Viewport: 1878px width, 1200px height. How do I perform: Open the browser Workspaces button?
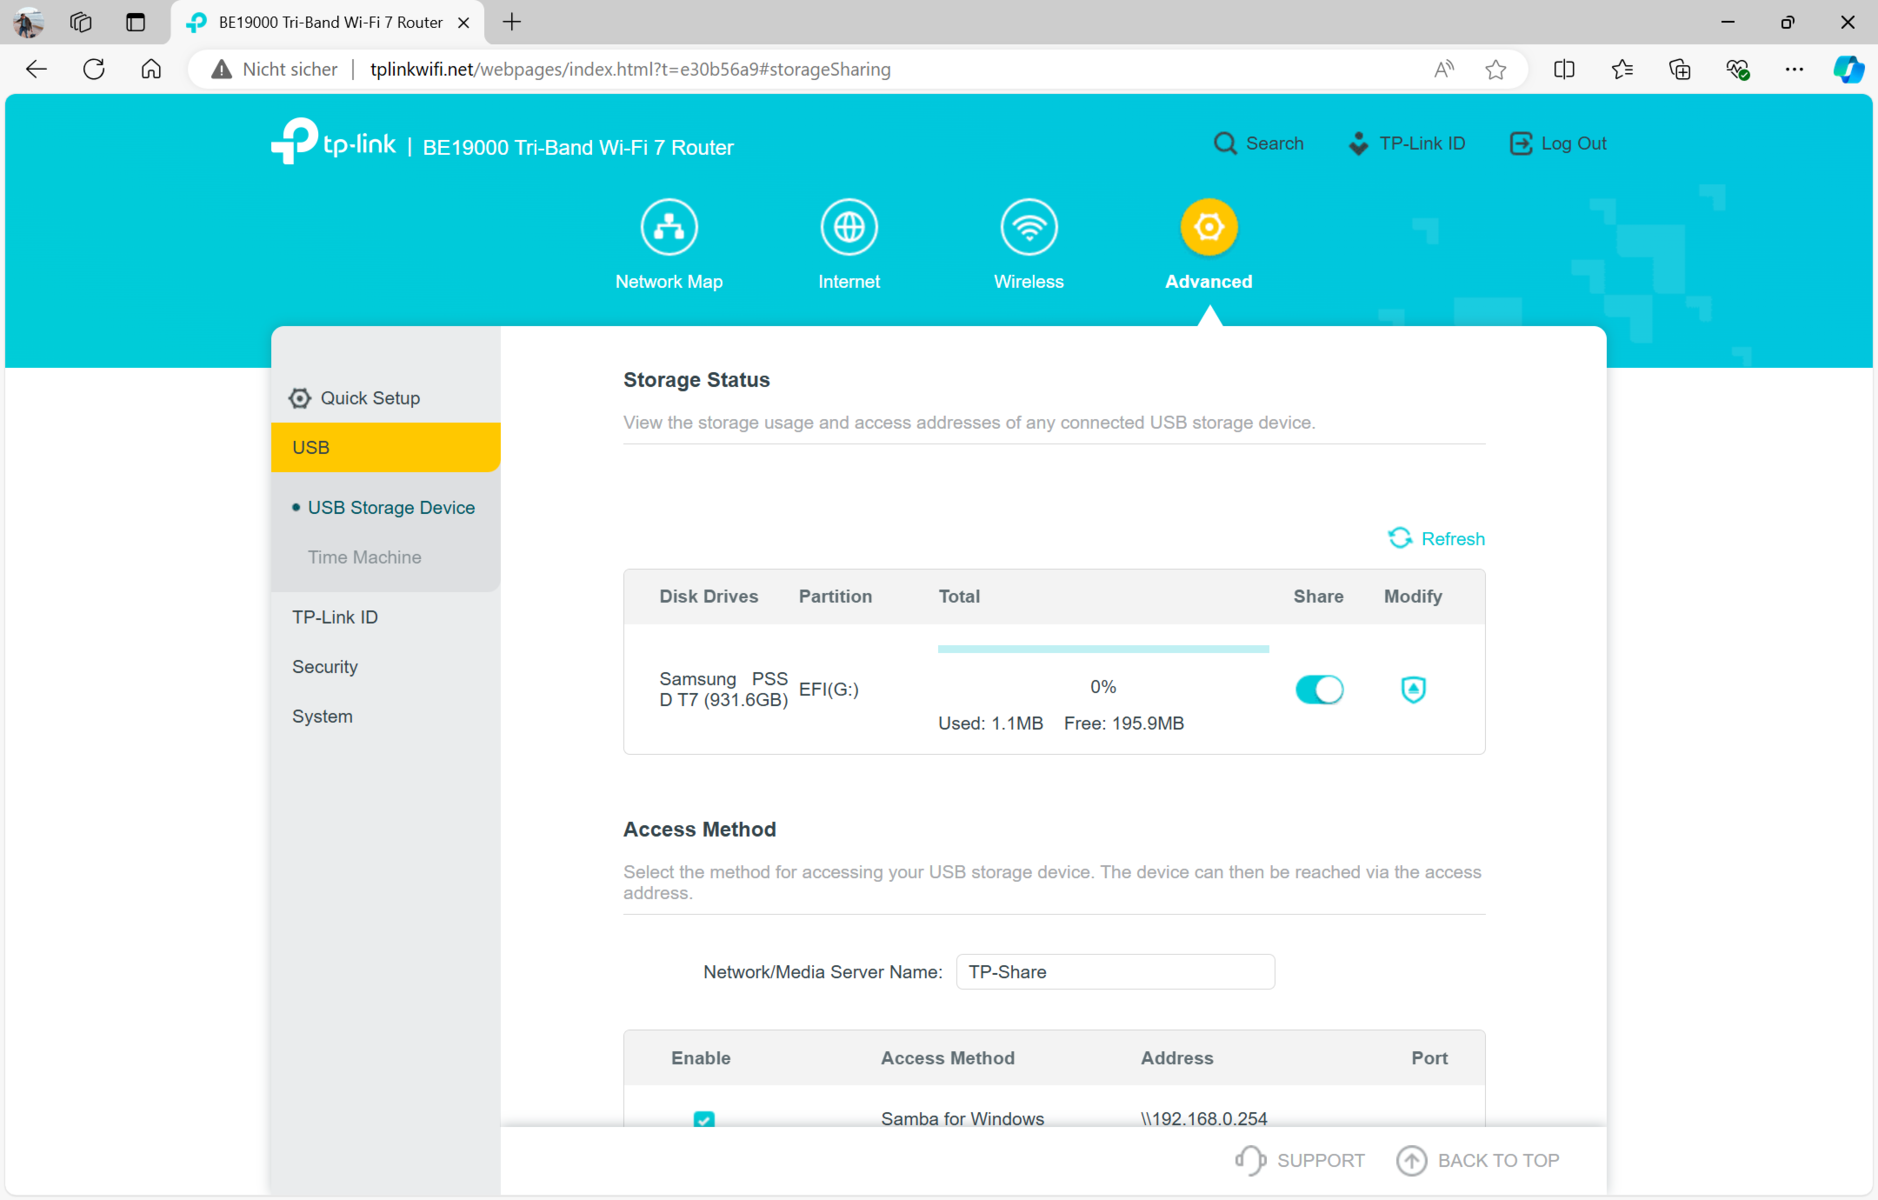81,22
